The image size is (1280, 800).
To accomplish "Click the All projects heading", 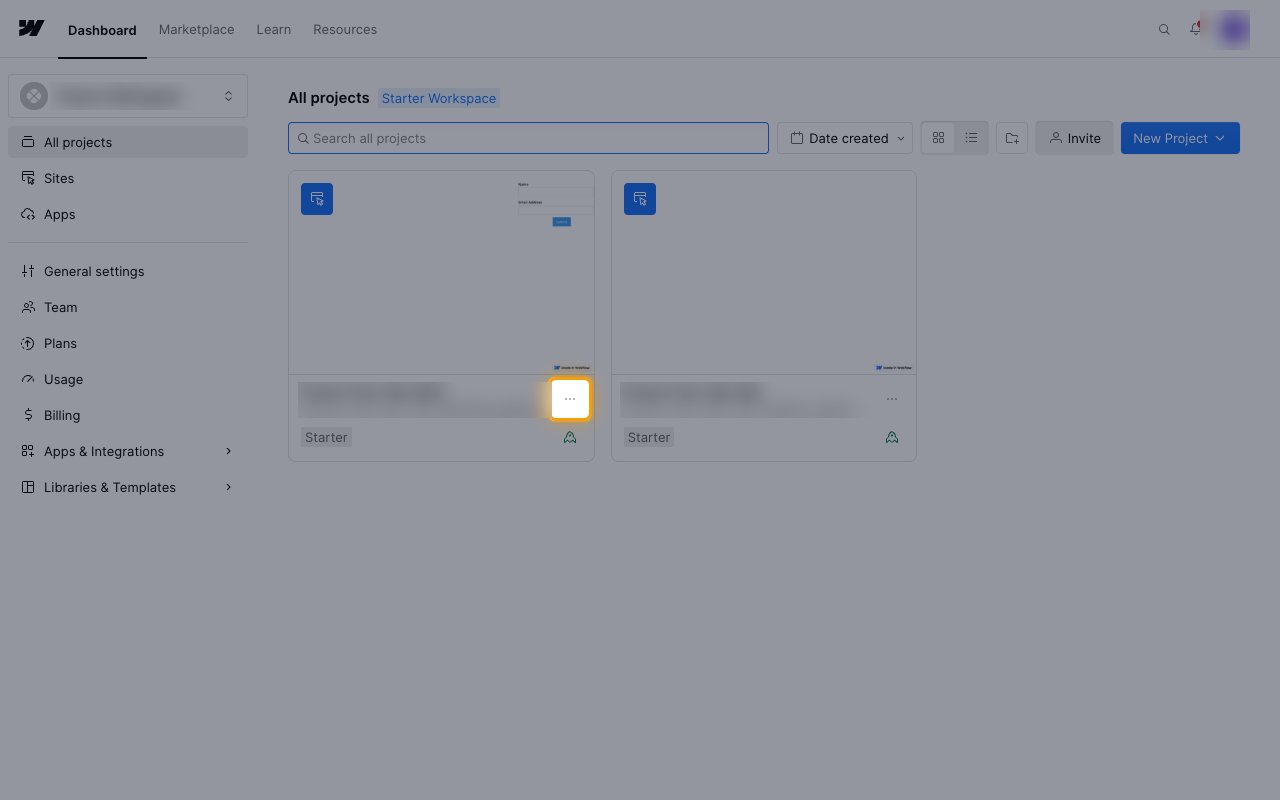I will 328,98.
